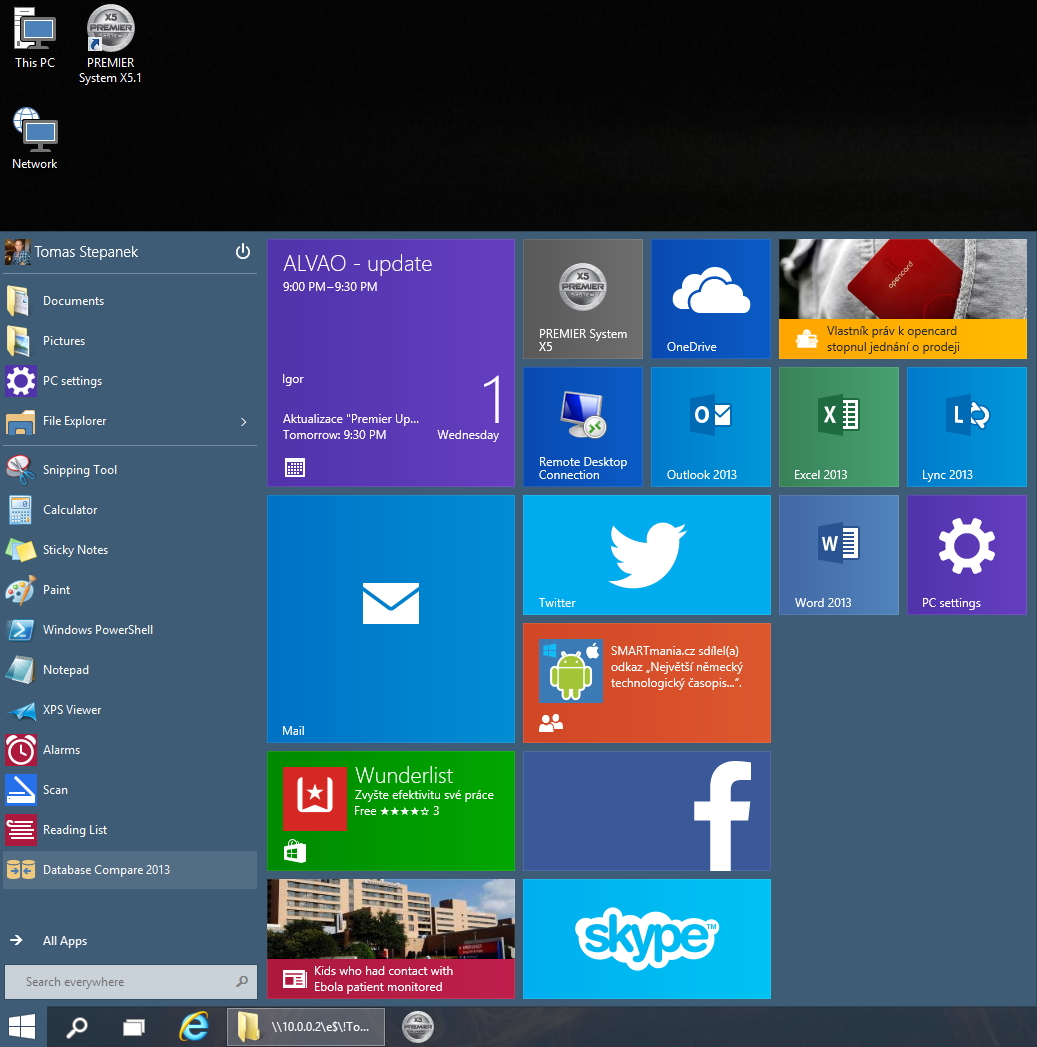Launch Calculator
The width and height of the screenshot is (1037, 1047).
click(x=130, y=510)
